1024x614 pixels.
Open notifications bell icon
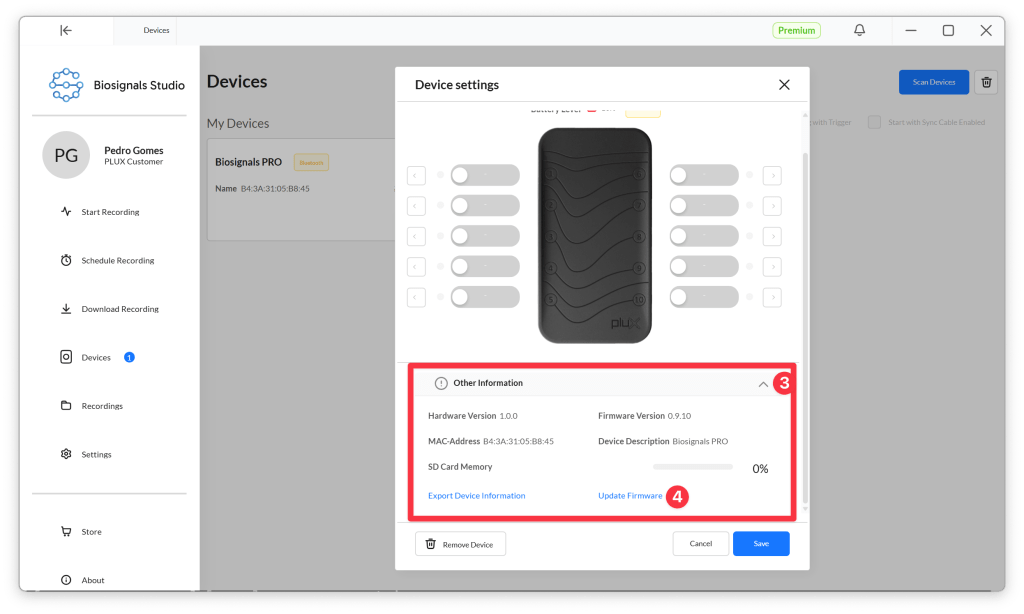tap(859, 30)
